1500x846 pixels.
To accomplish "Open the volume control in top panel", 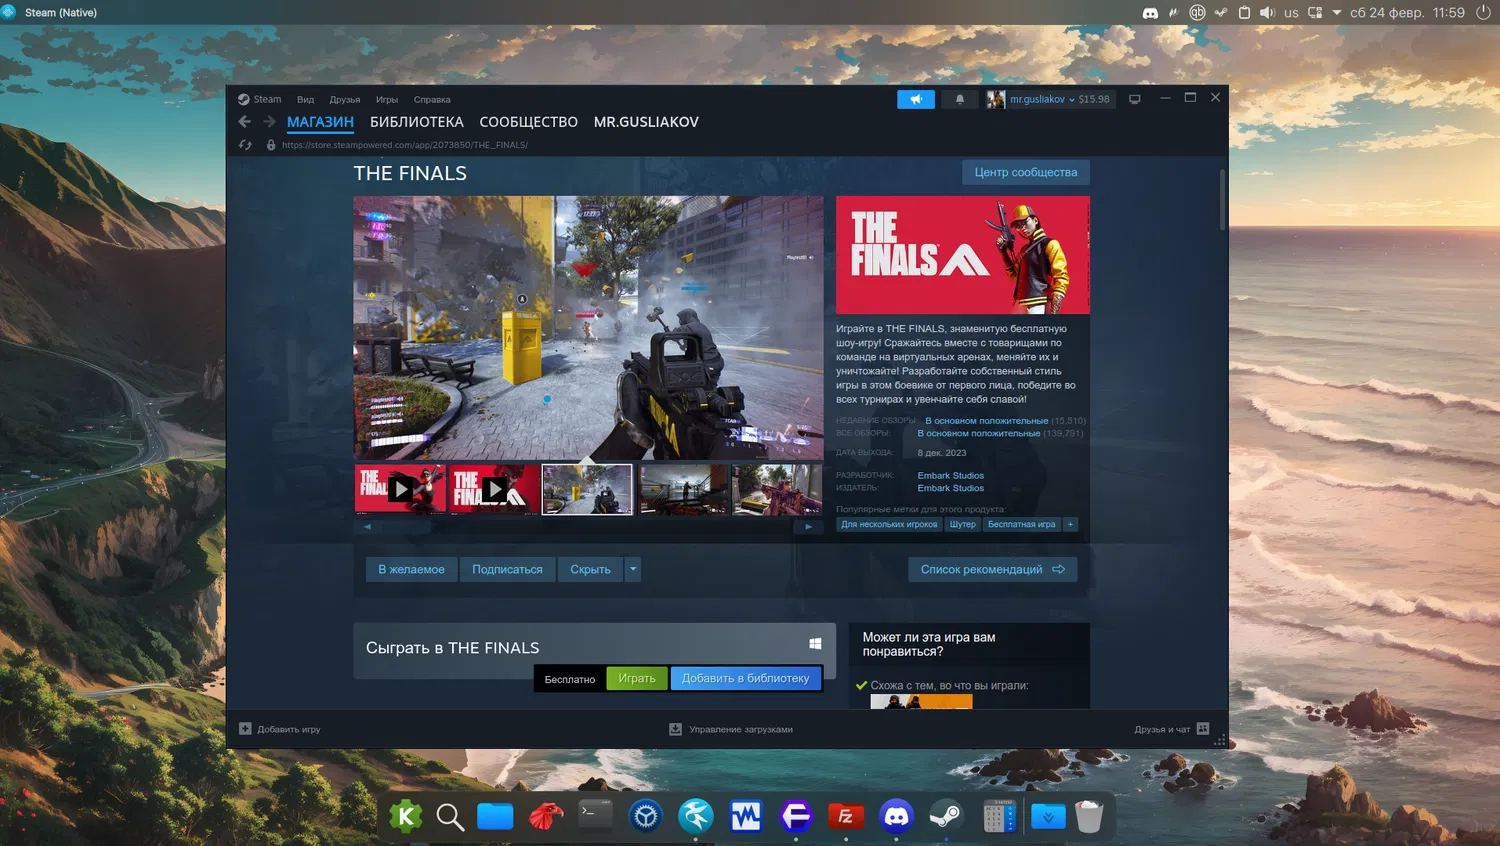I will pyautogui.click(x=1267, y=13).
